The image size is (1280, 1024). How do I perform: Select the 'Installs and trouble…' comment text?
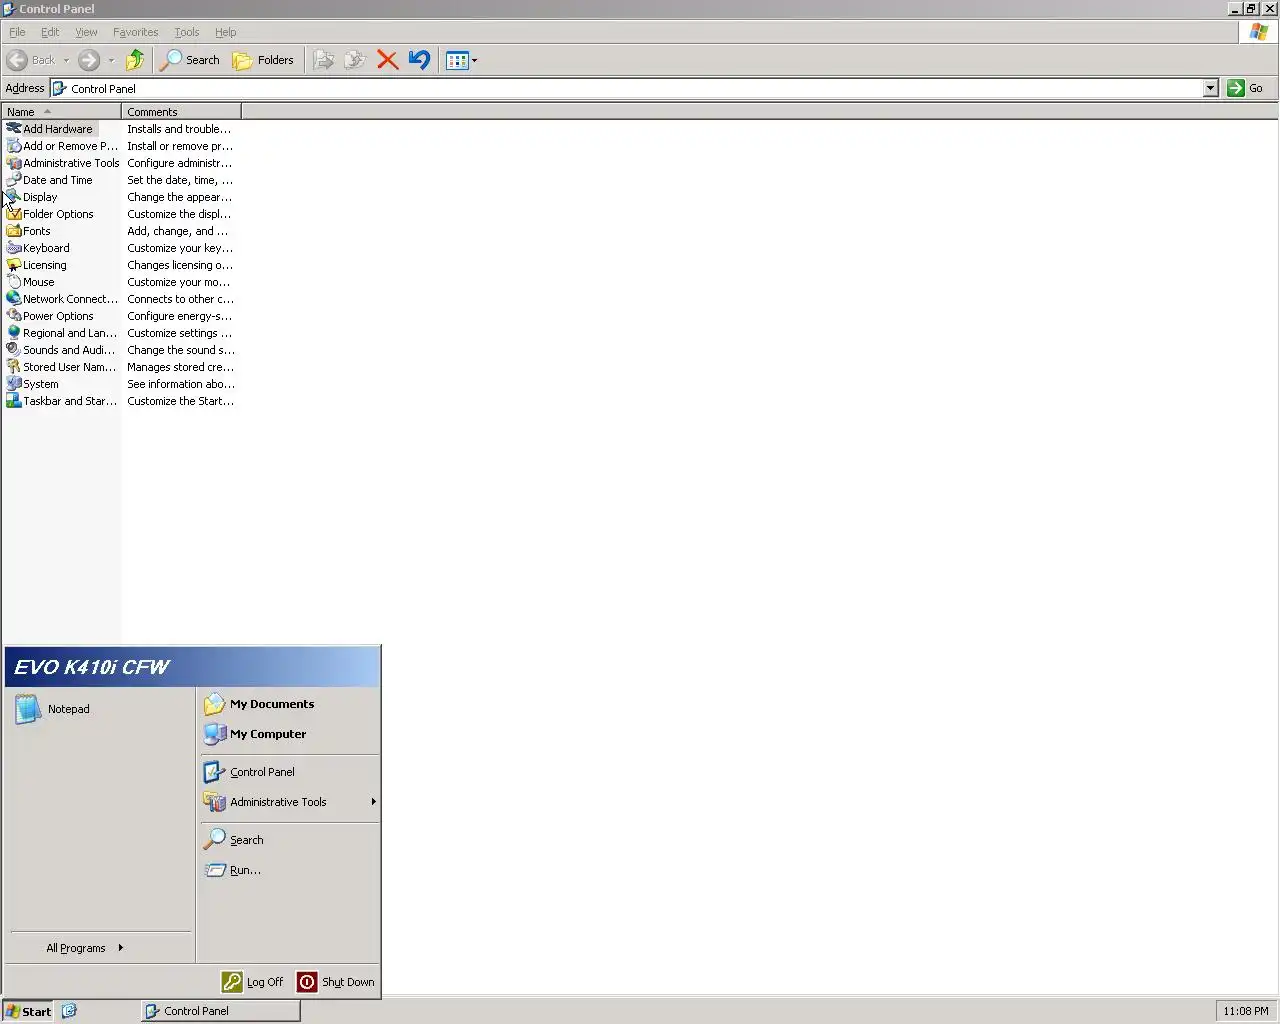179,129
